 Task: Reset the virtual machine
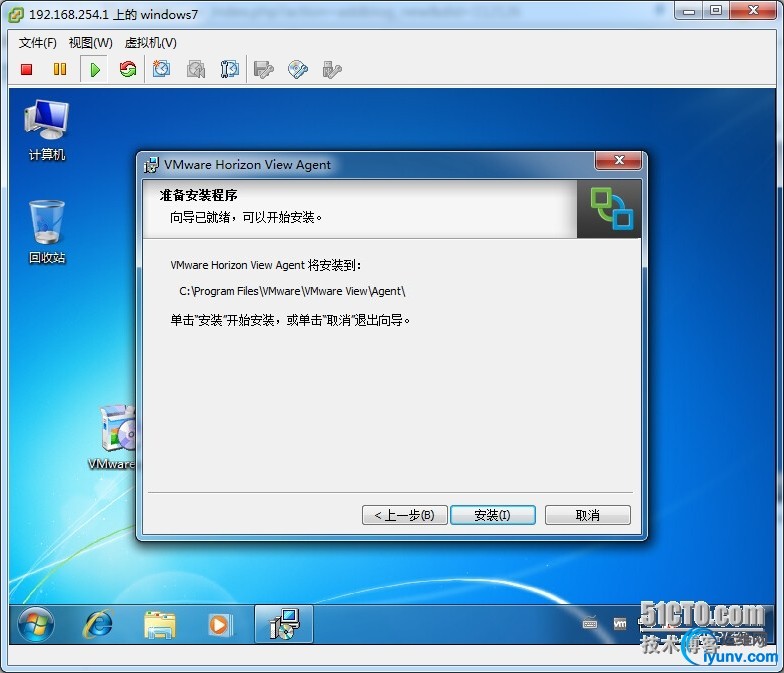click(x=128, y=69)
